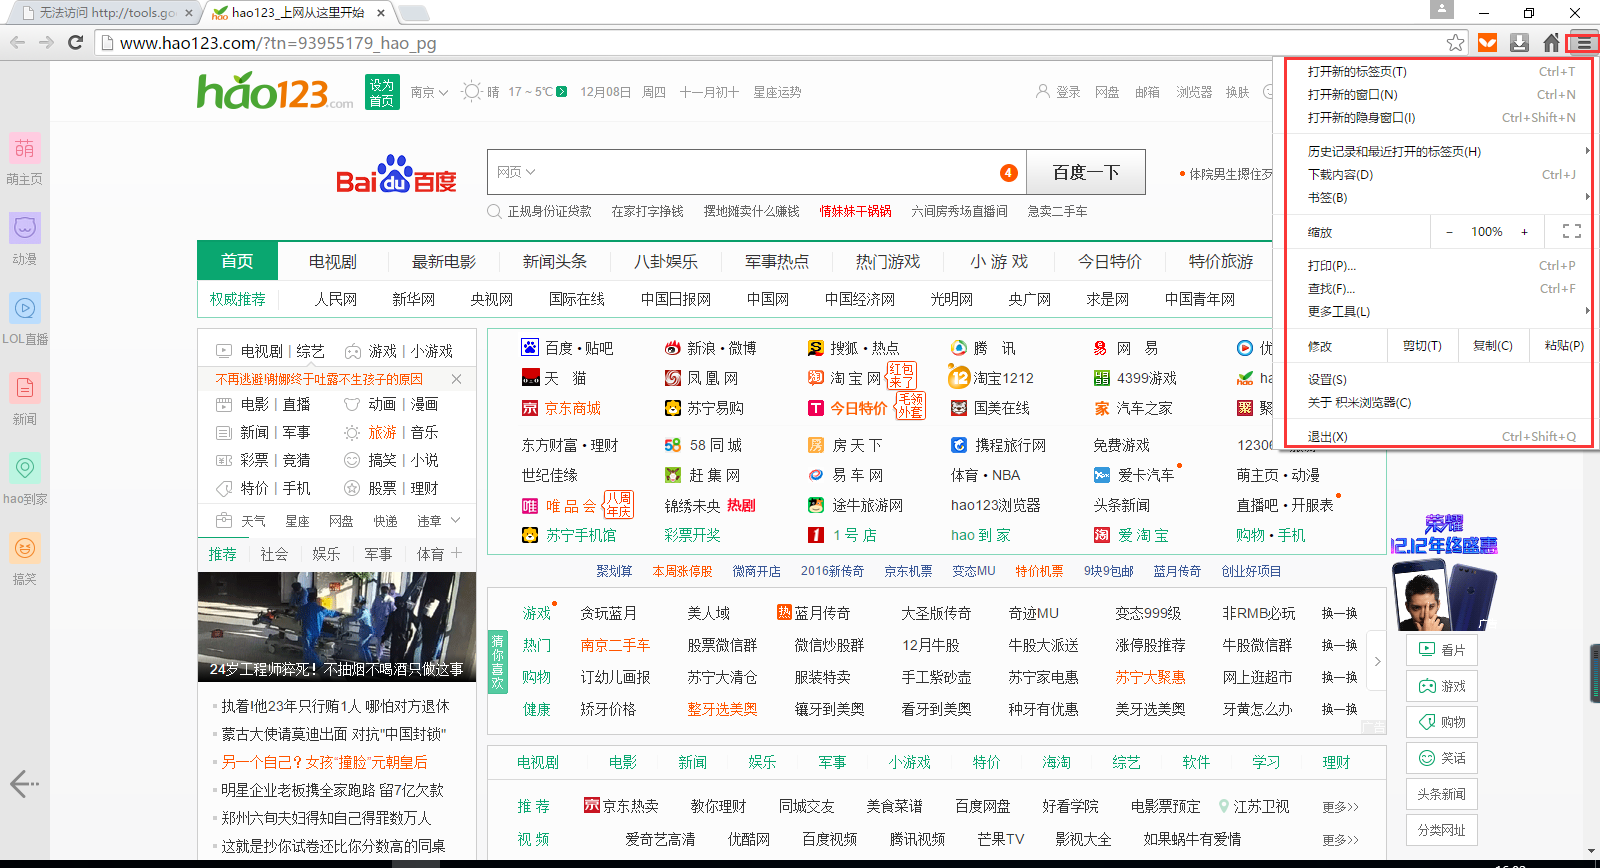Reload the page with refresh icon
1600x868 pixels.
tap(75, 42)
